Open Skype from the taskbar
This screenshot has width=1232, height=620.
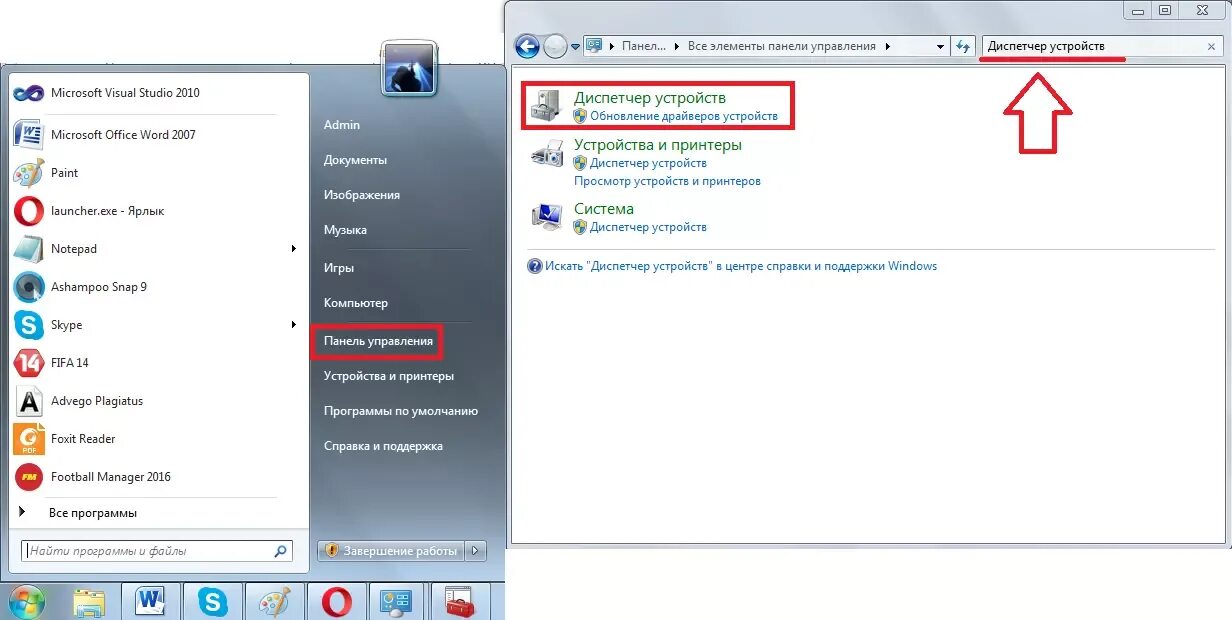(x=212, y=601)
